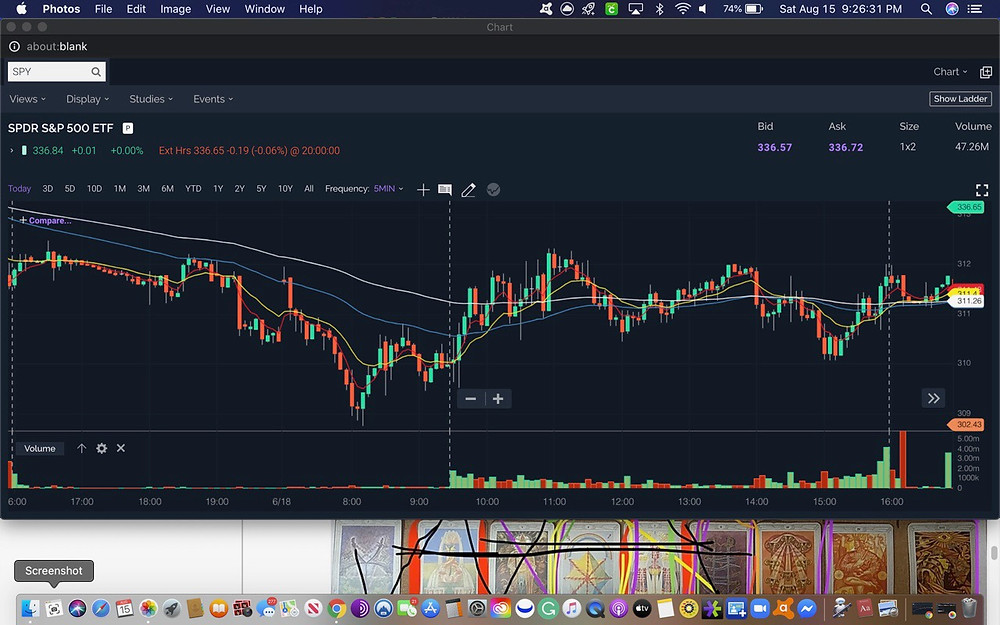1000x625 pixels.
Task: Open Apple TV in the dock
Action: [642, 608]
